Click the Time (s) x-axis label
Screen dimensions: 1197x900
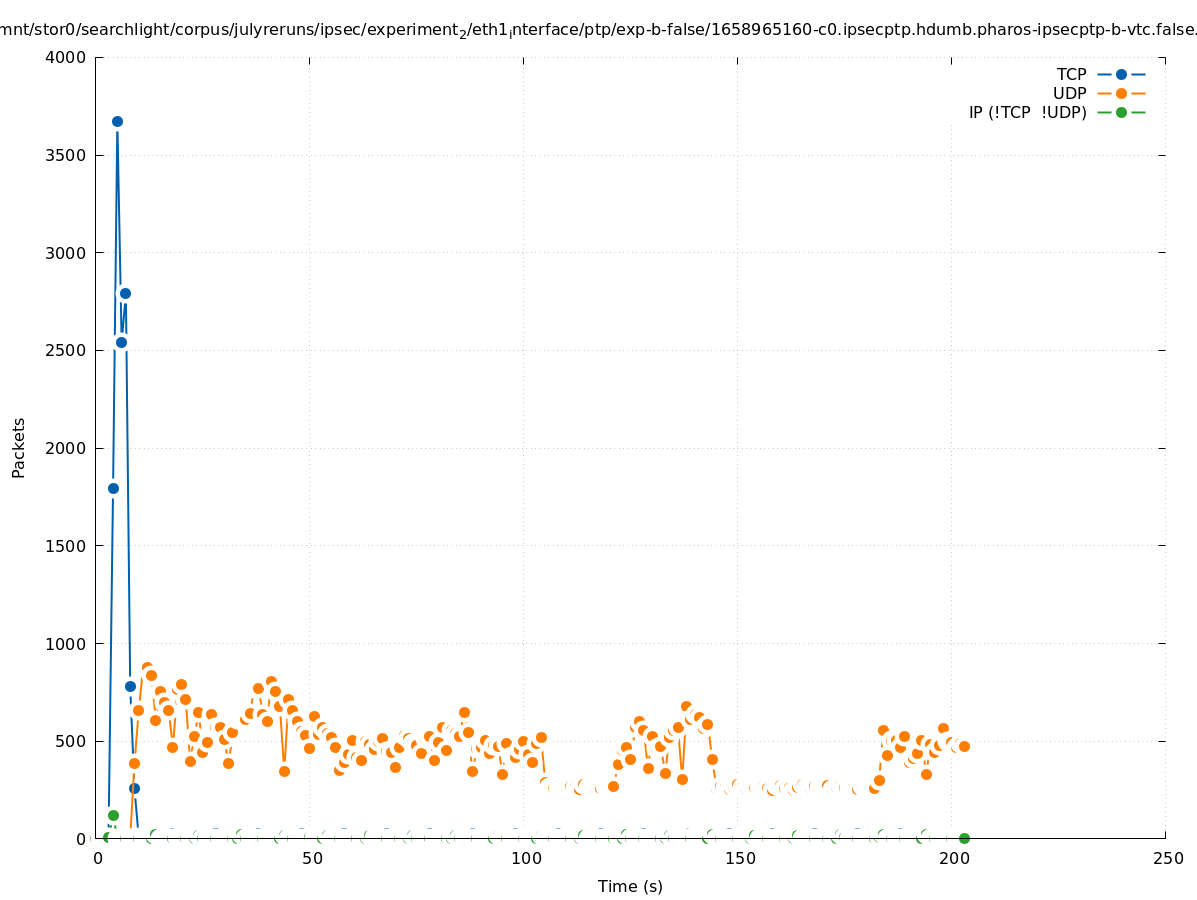[630, 886]
